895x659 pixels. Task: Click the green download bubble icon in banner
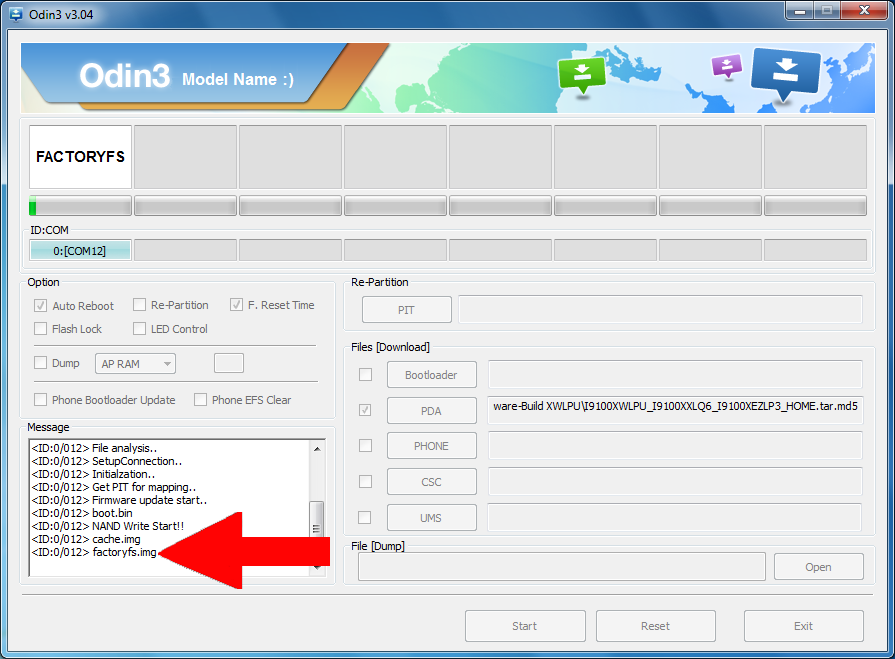pos(582,75)
